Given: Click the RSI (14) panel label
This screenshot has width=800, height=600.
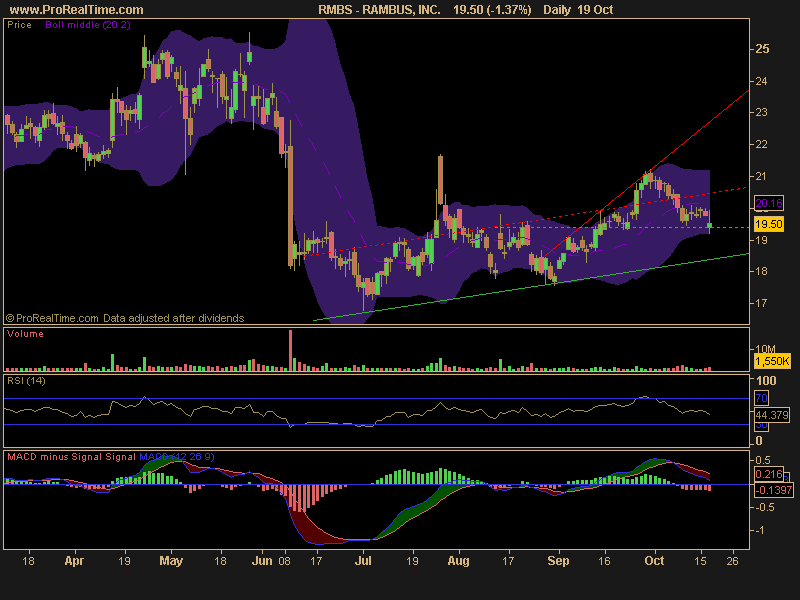Looking at the screenshot, I should (x=26, y=381).
